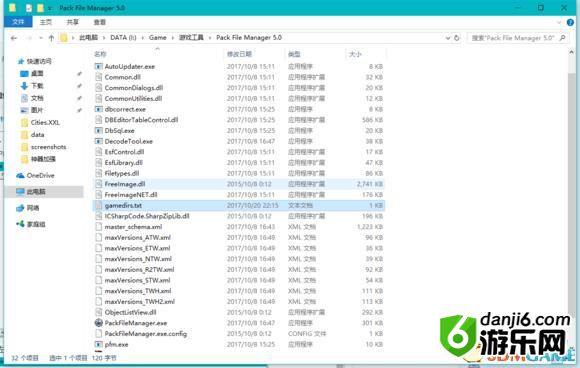Click the Game breadcrumb in path

[158, 38]
